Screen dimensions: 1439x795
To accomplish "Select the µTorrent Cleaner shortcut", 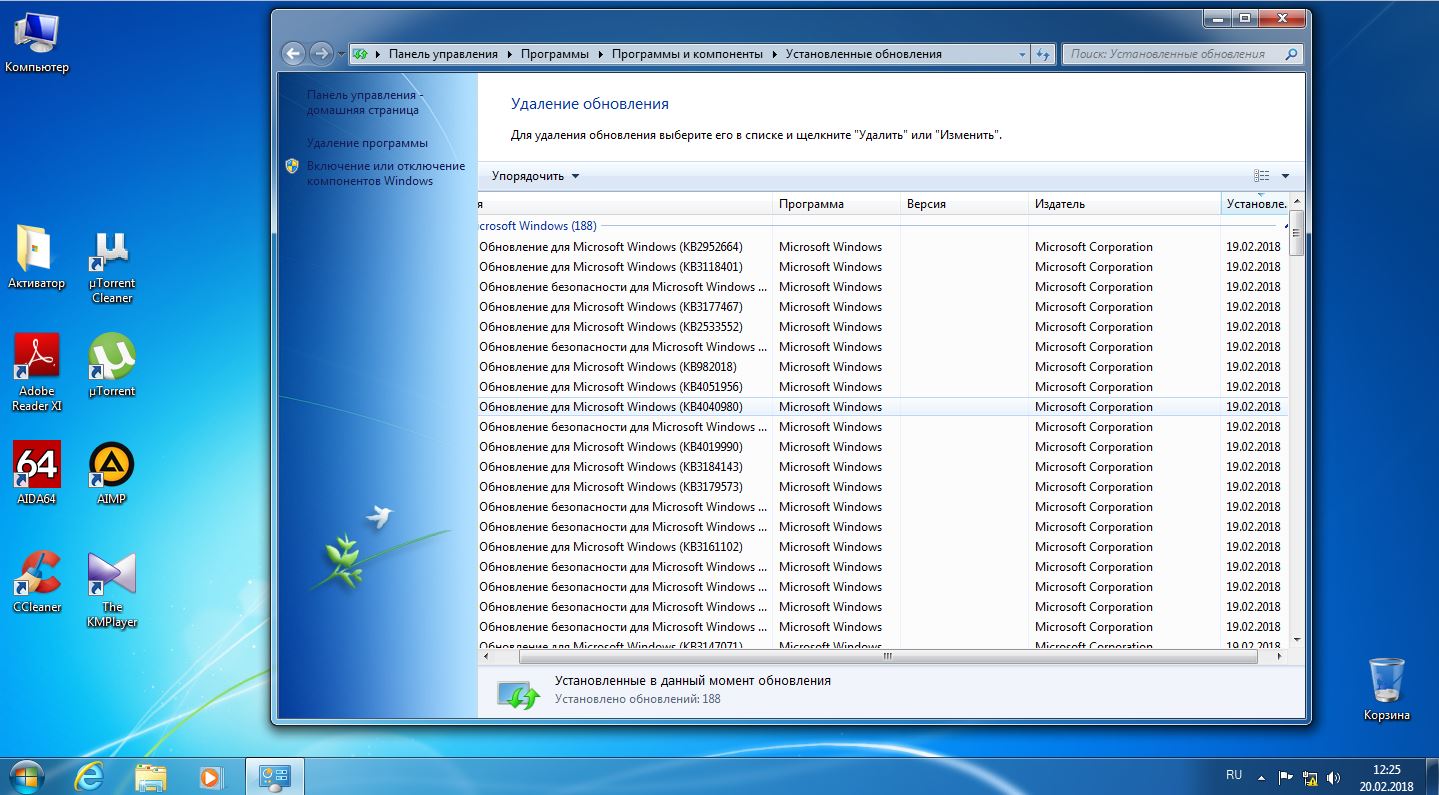I will [x=112, y=266].
